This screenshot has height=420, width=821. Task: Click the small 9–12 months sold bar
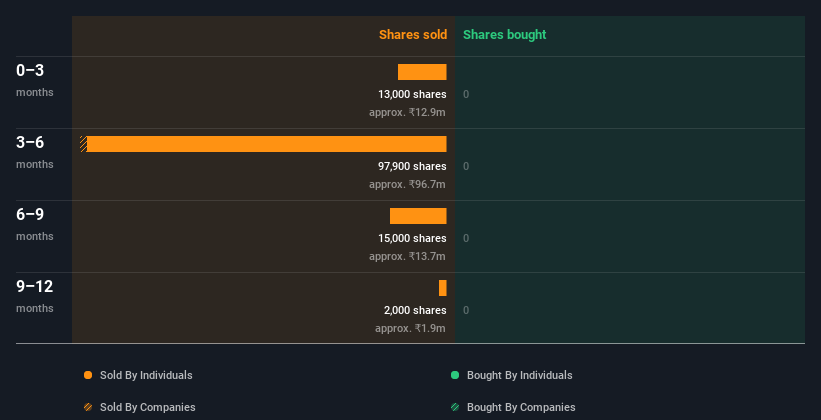pos(443,288)
